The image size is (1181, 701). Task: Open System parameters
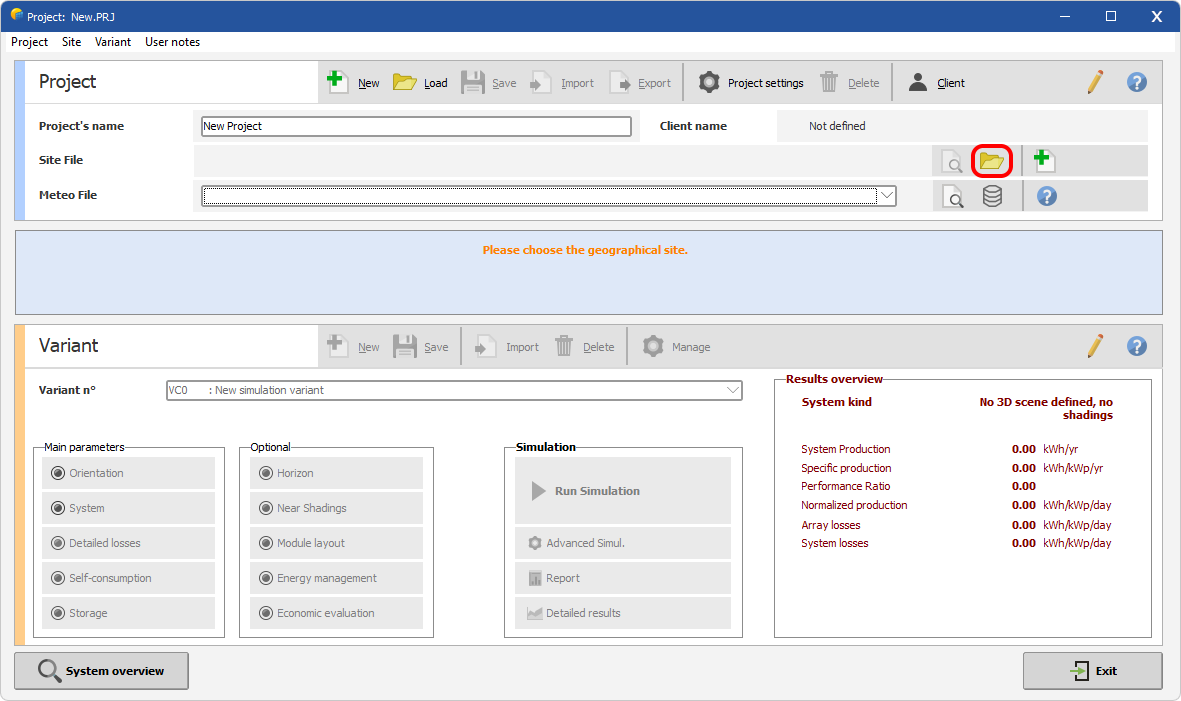(129, 508)
